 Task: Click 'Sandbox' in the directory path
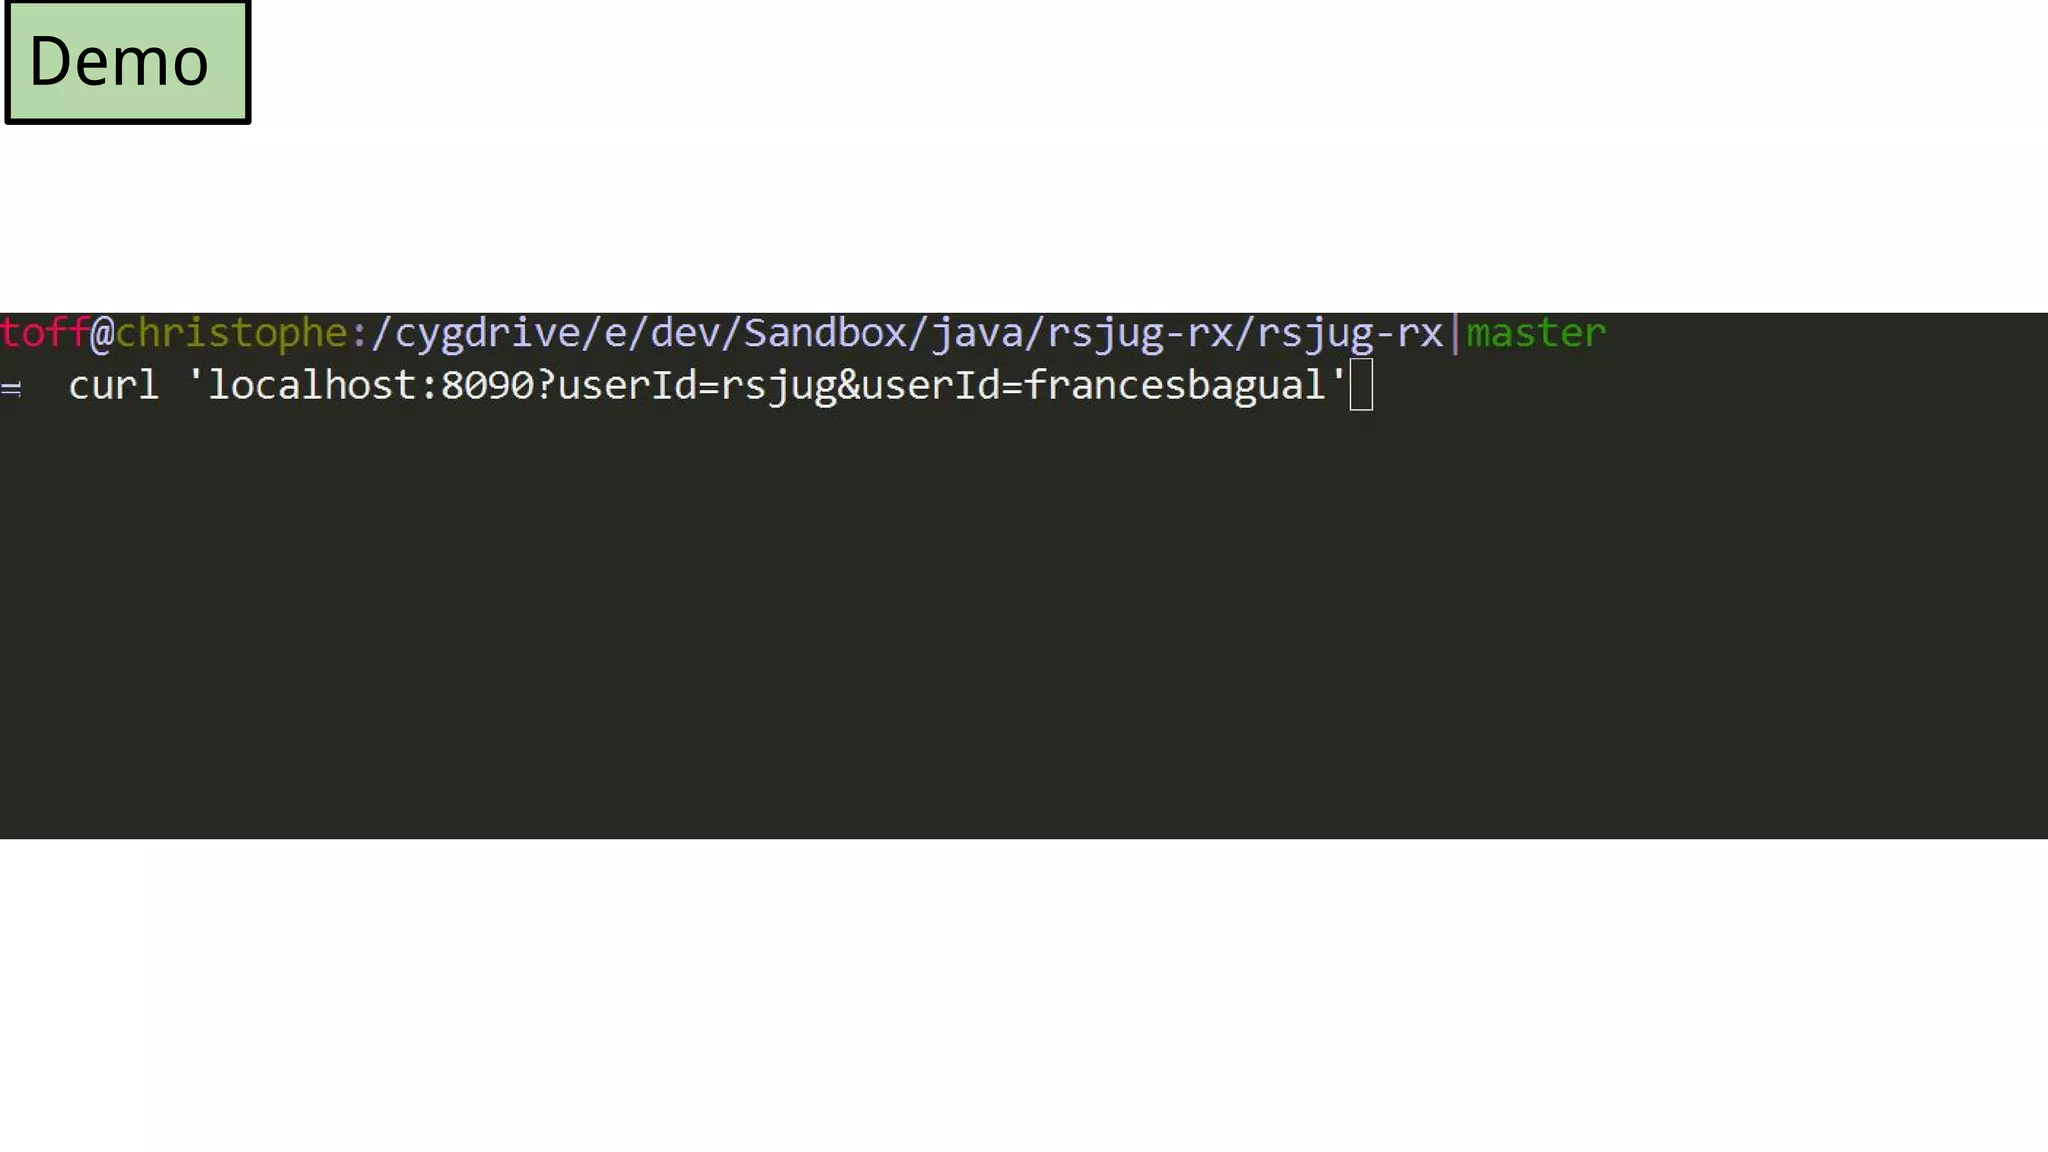pyautogui.click(x=825, y=333)
